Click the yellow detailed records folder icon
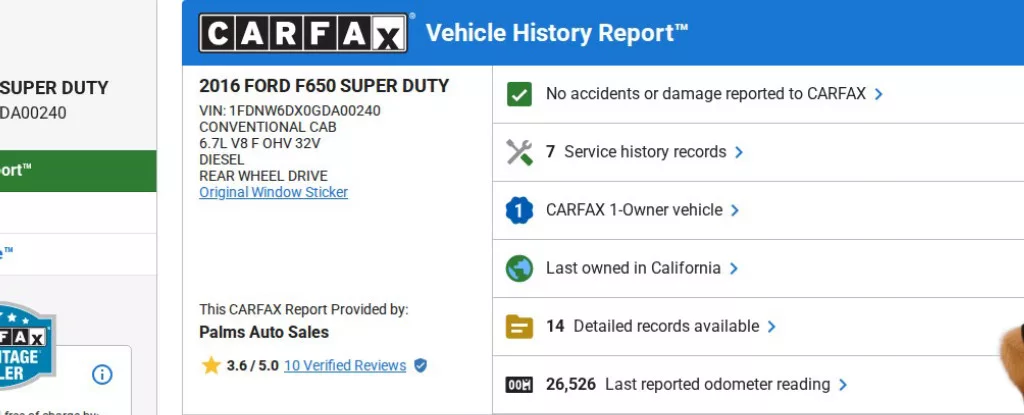The image size is (1024, 415). click(519, 326)
